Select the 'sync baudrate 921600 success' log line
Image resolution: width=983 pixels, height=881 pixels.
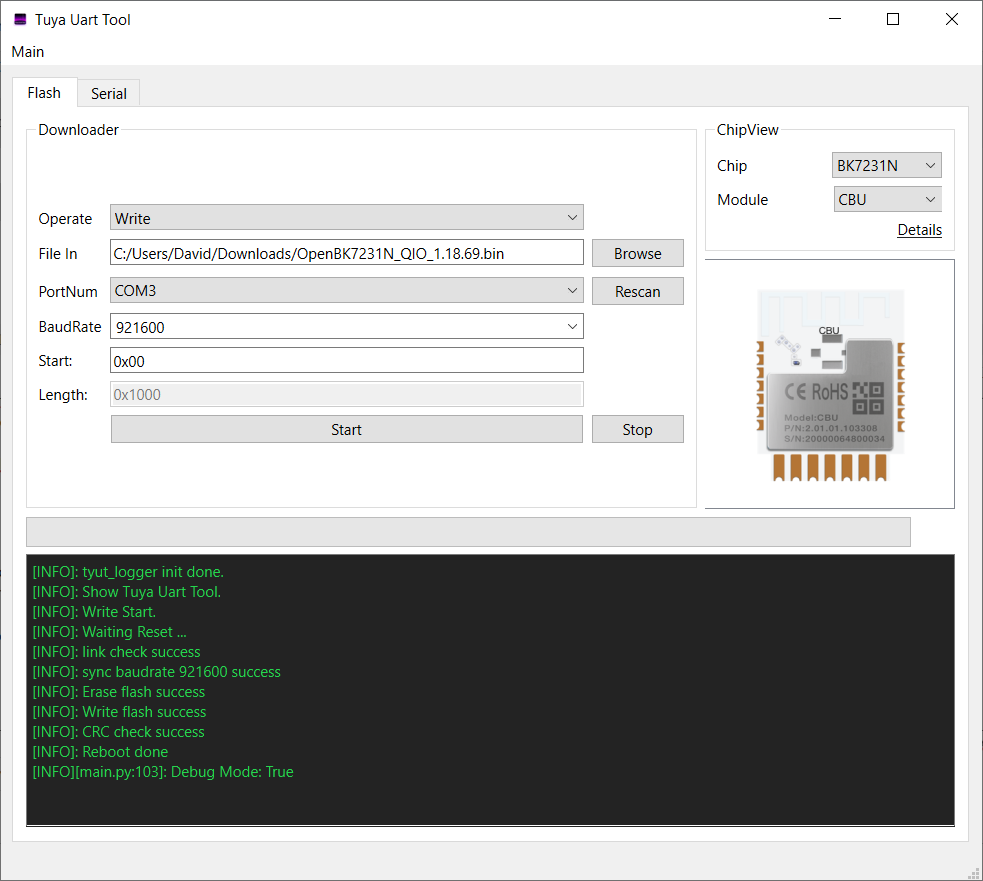click(x=157, y=672)
